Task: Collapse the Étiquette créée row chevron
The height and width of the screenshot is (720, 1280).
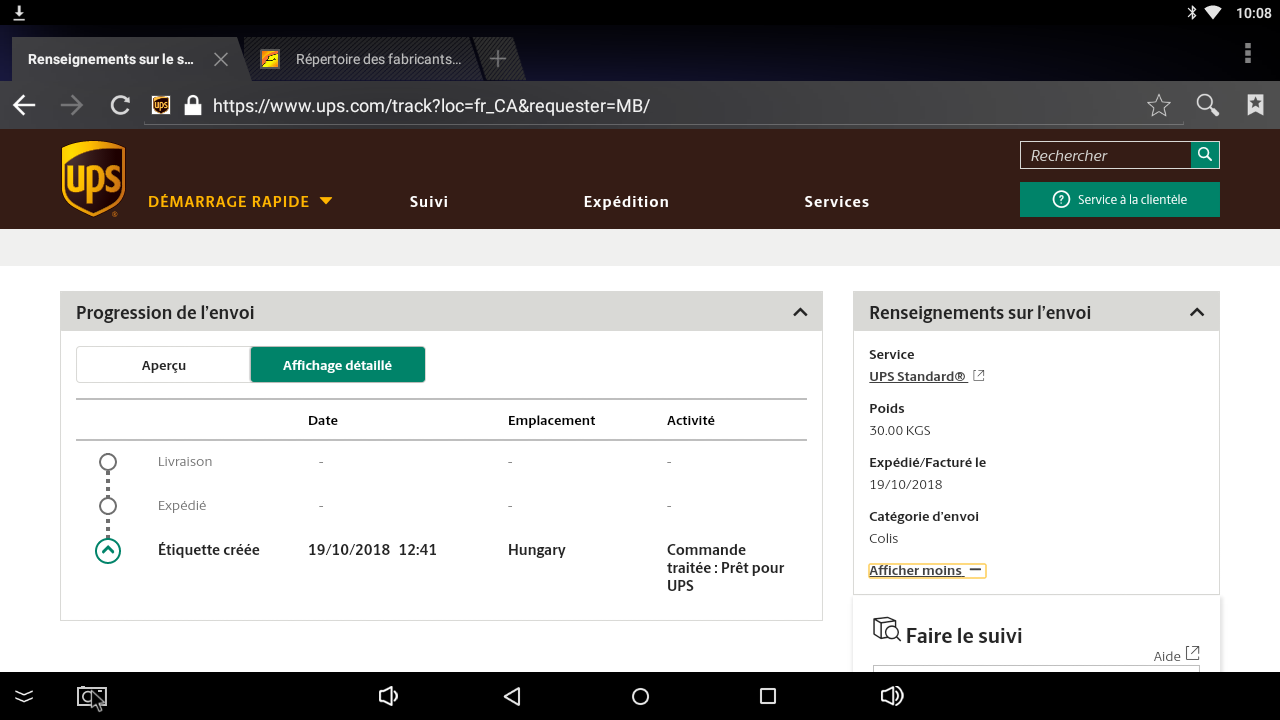Action: click(108, 550)
